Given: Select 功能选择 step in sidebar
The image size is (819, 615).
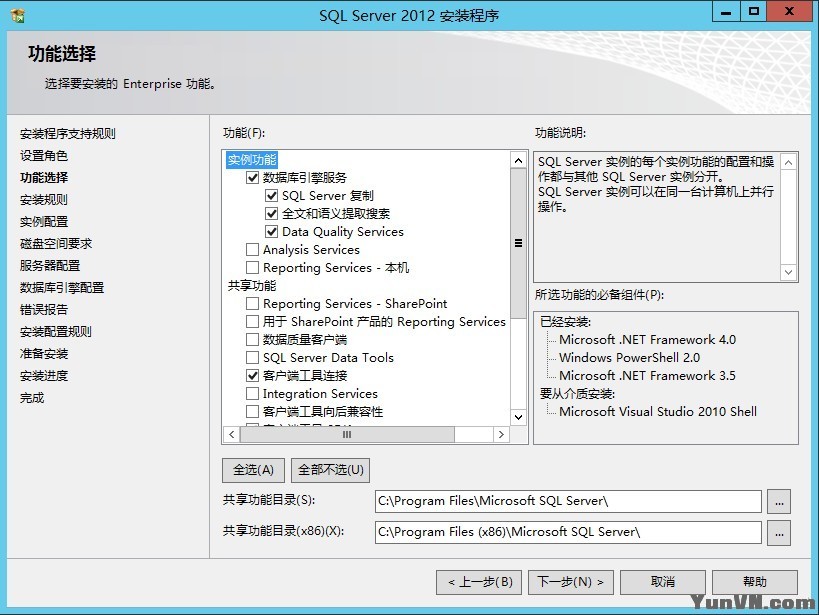Looking at the screenshot, I should pos(44,178).
